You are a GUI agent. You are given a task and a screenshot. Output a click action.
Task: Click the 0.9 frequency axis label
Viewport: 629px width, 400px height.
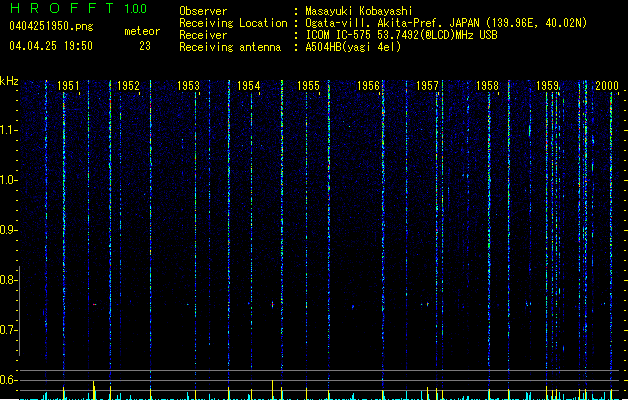(8, 230)
